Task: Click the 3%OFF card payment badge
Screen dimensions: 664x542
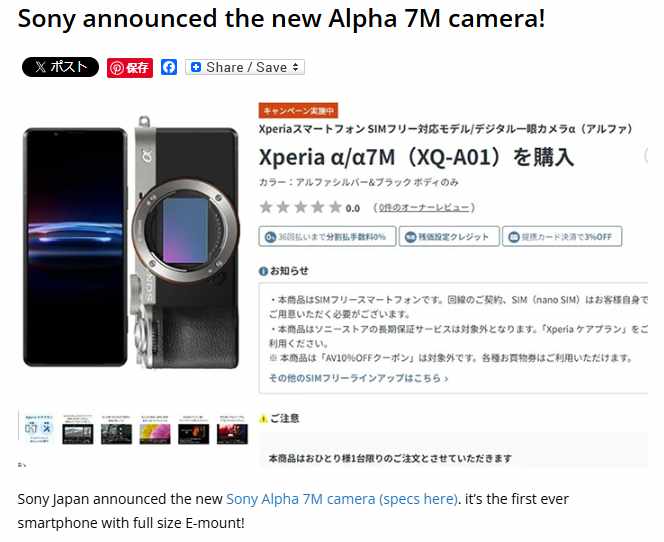Action: pos(562,236)
